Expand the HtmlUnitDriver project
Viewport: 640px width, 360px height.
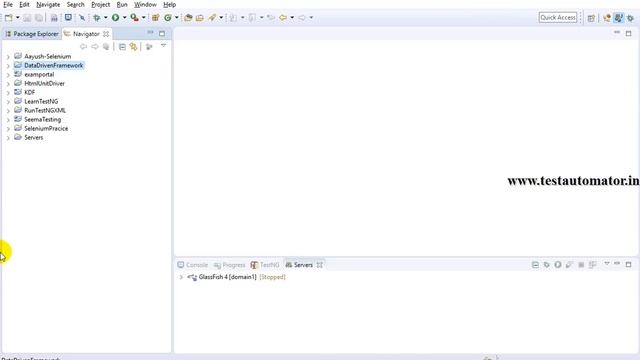coord(8,84)
